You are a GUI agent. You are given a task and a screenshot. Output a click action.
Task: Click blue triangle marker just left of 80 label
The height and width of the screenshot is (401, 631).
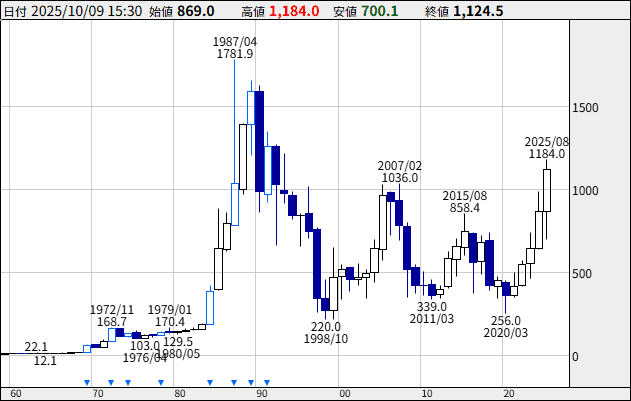click(x=160, y=382)
